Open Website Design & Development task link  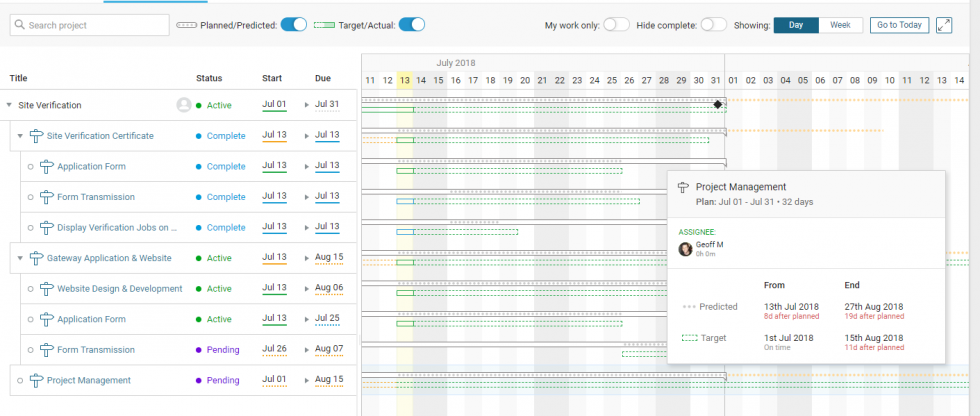point(120,289)
